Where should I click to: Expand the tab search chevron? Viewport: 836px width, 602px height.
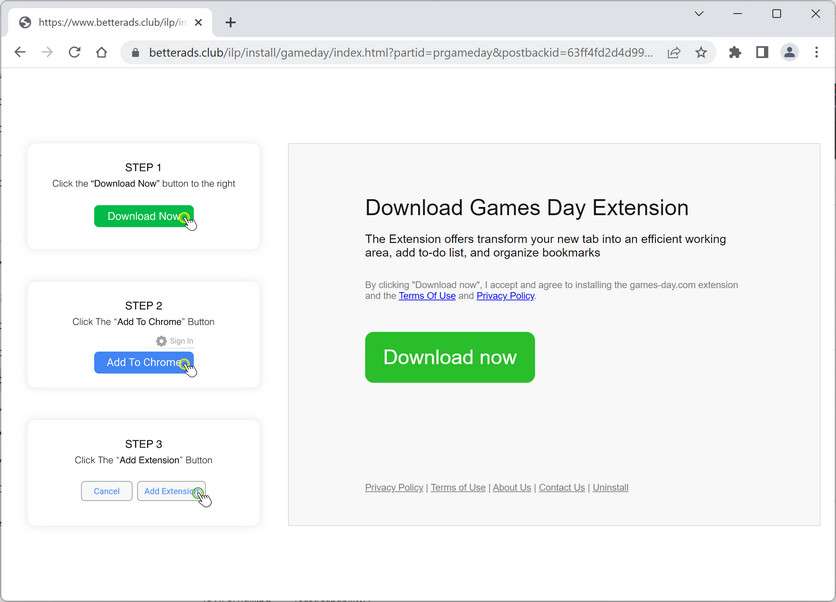699,14
